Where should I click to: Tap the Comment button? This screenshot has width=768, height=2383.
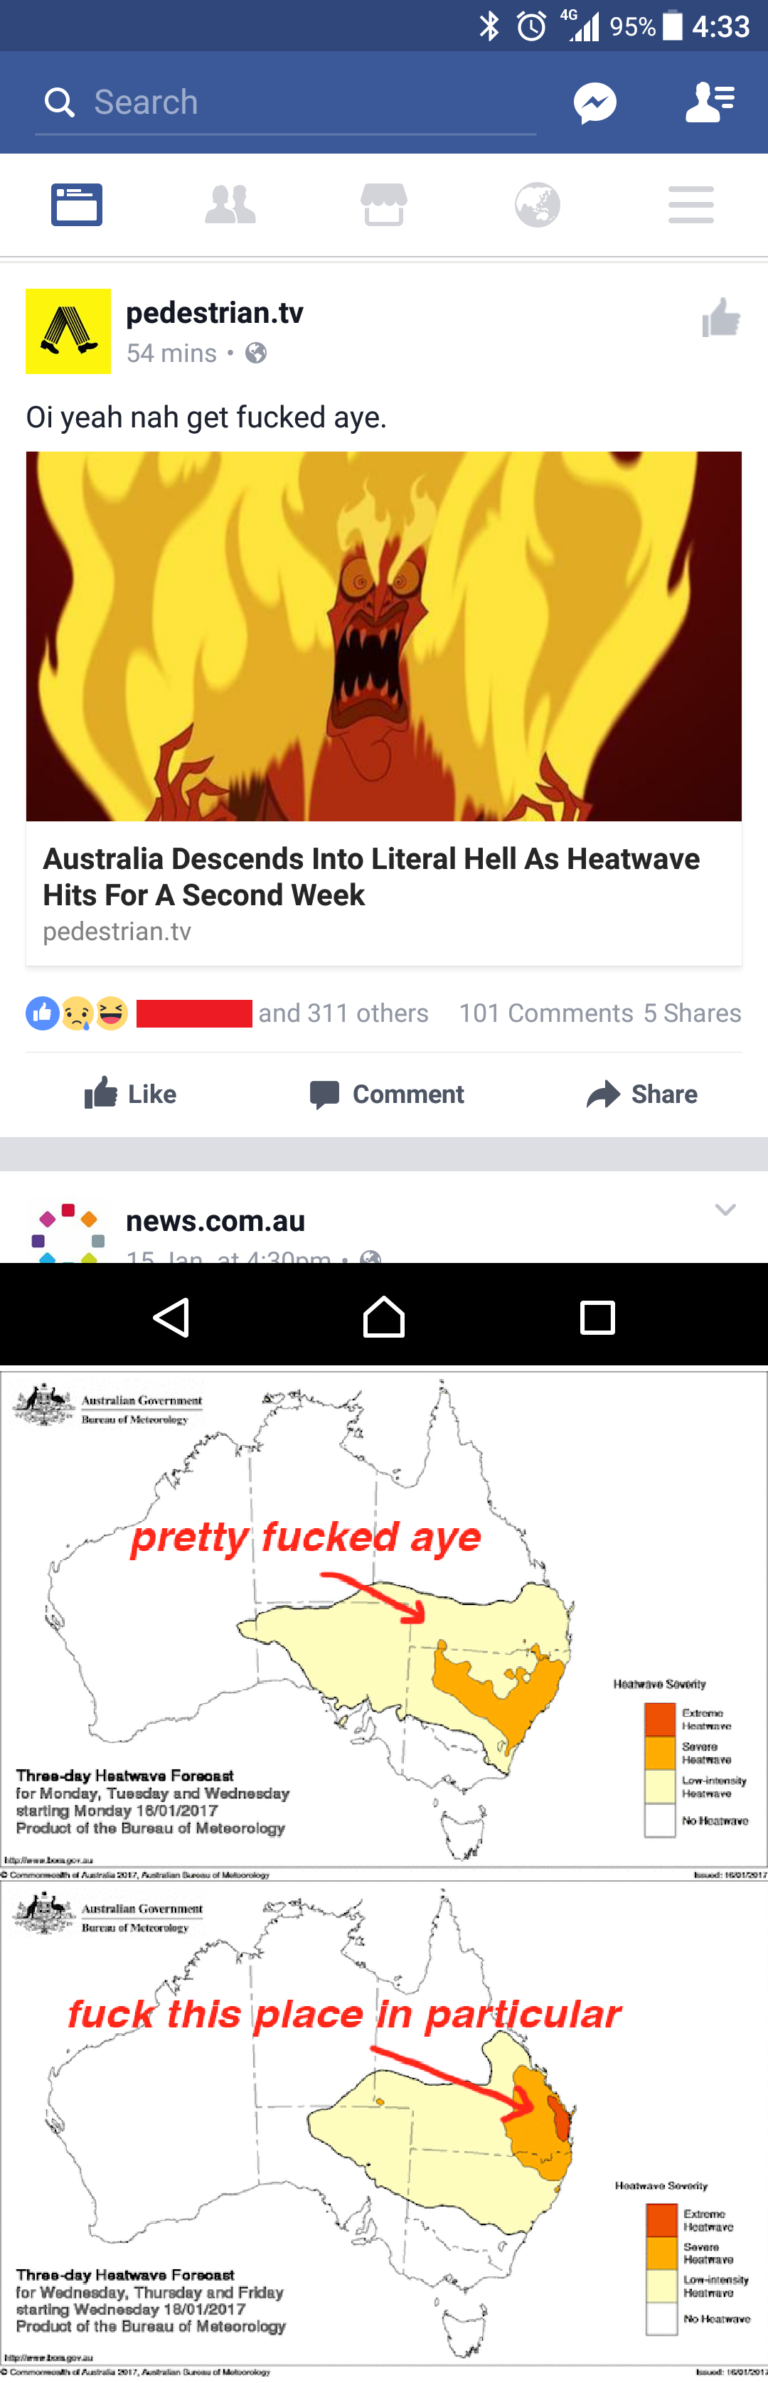387,1094
